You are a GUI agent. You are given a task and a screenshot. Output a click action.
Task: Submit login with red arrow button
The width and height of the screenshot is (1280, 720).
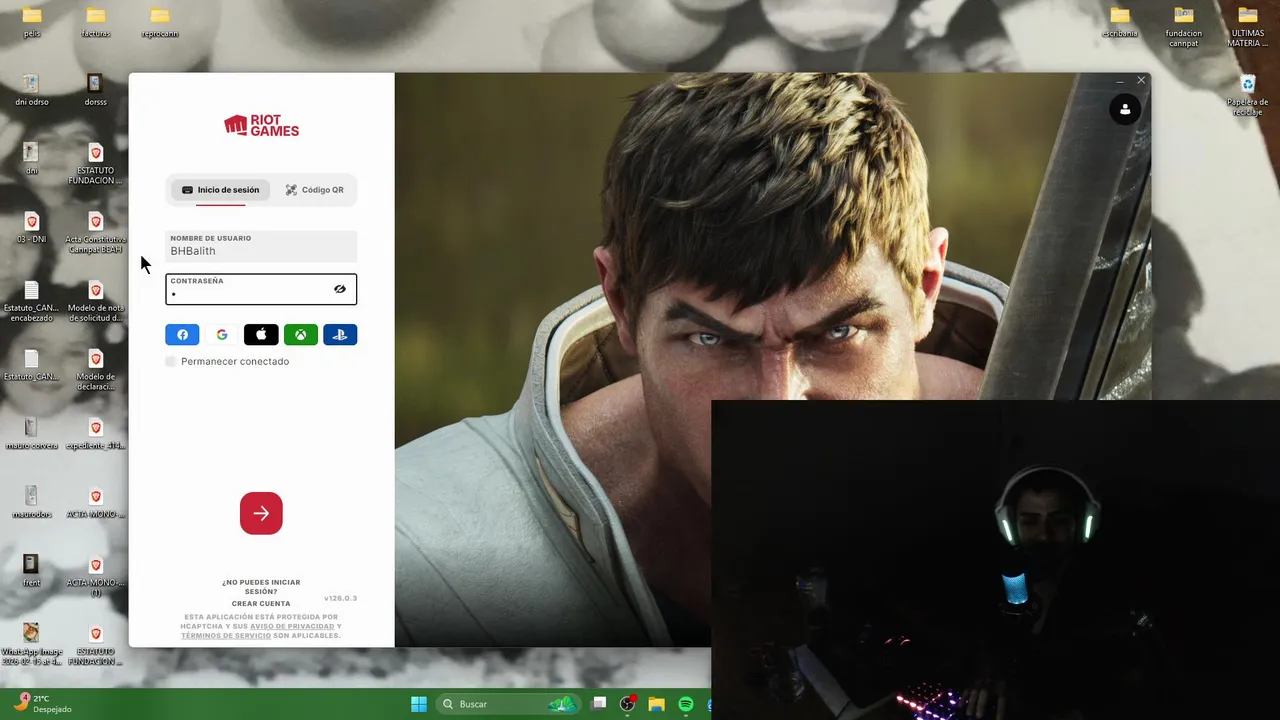[x=261, y=513]
